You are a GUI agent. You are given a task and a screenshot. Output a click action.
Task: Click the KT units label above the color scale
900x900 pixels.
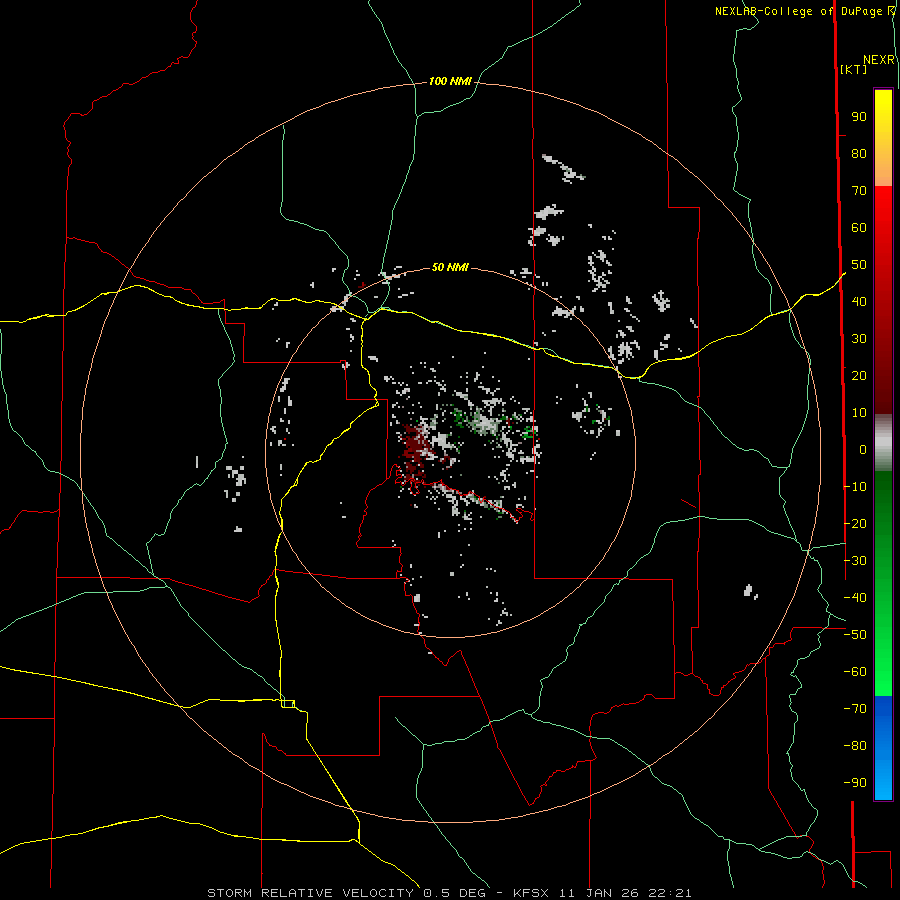click(x=854, y=69)
